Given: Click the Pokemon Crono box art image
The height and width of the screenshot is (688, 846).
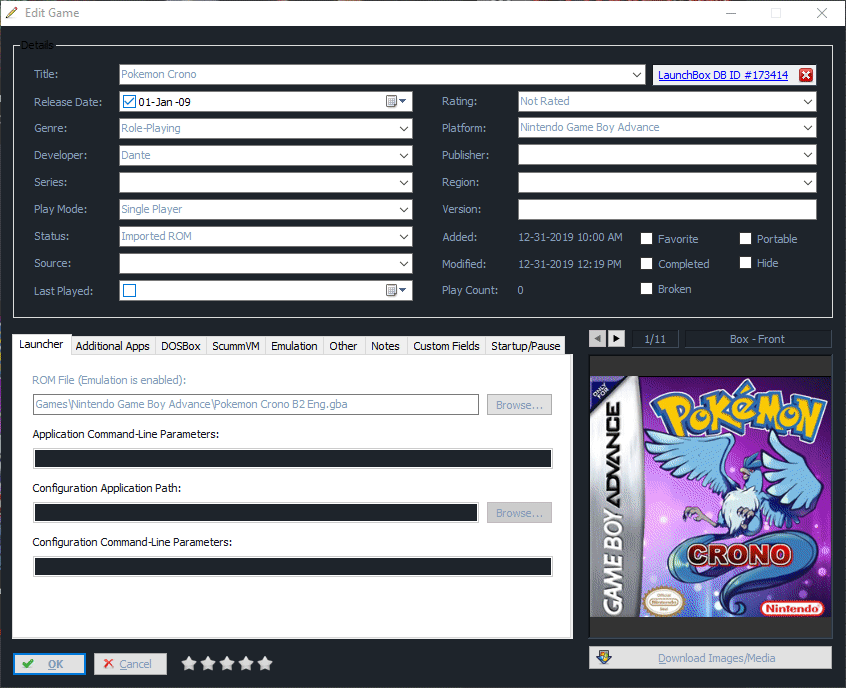Looking at the screenshot, I should 710,497.
